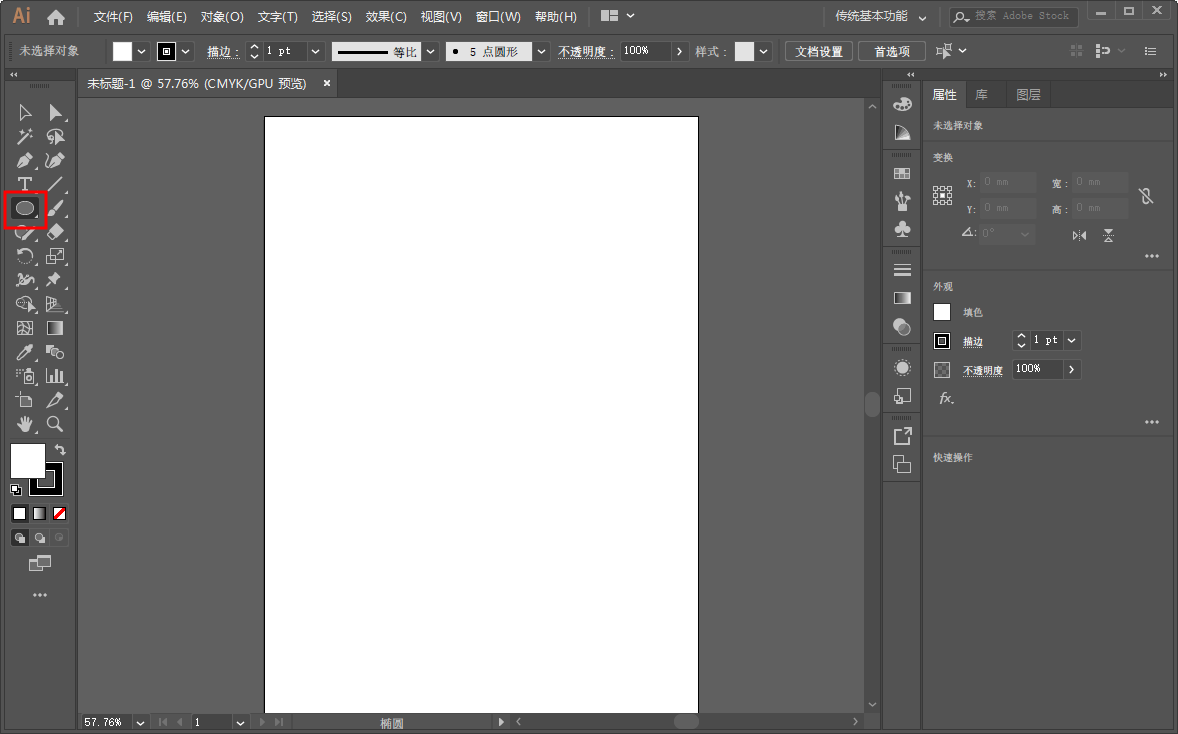Swap fill and stroke colors
The image size is (1178, 734).
coord(60,450)
